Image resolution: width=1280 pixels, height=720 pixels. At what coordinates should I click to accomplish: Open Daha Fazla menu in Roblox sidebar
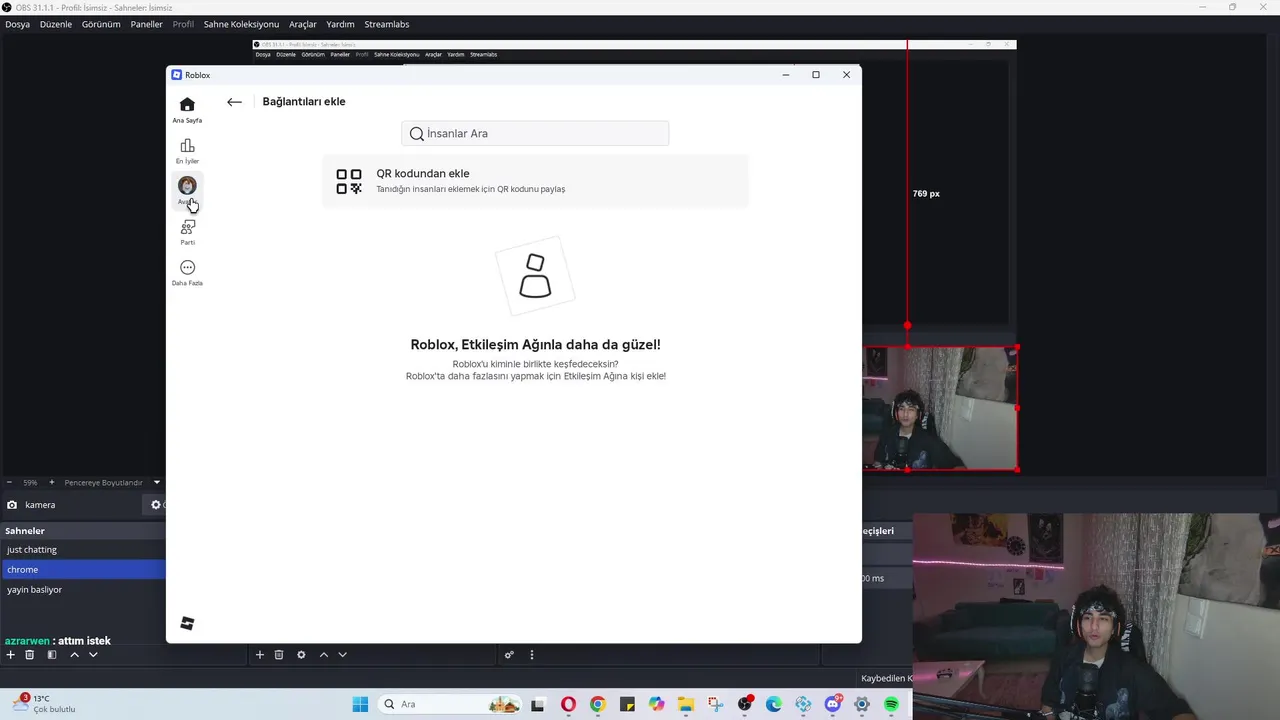[187, 273]
